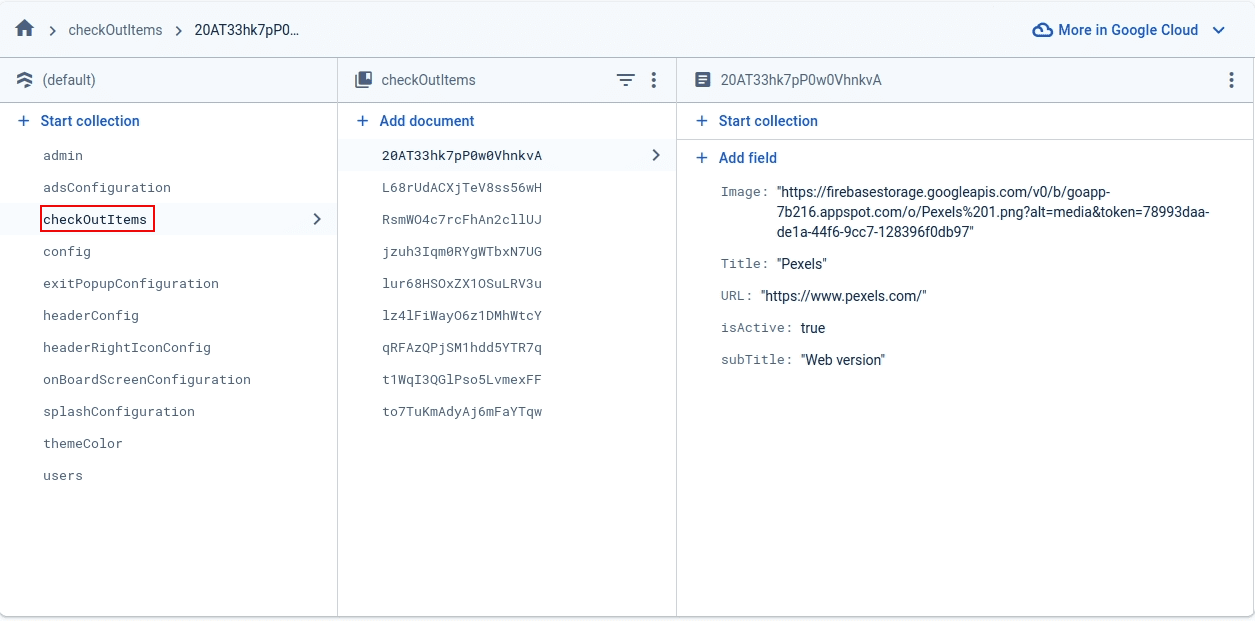Select checkOutItems in the breadcrumb path
1255x621 pixels.
tap(115, 30)
